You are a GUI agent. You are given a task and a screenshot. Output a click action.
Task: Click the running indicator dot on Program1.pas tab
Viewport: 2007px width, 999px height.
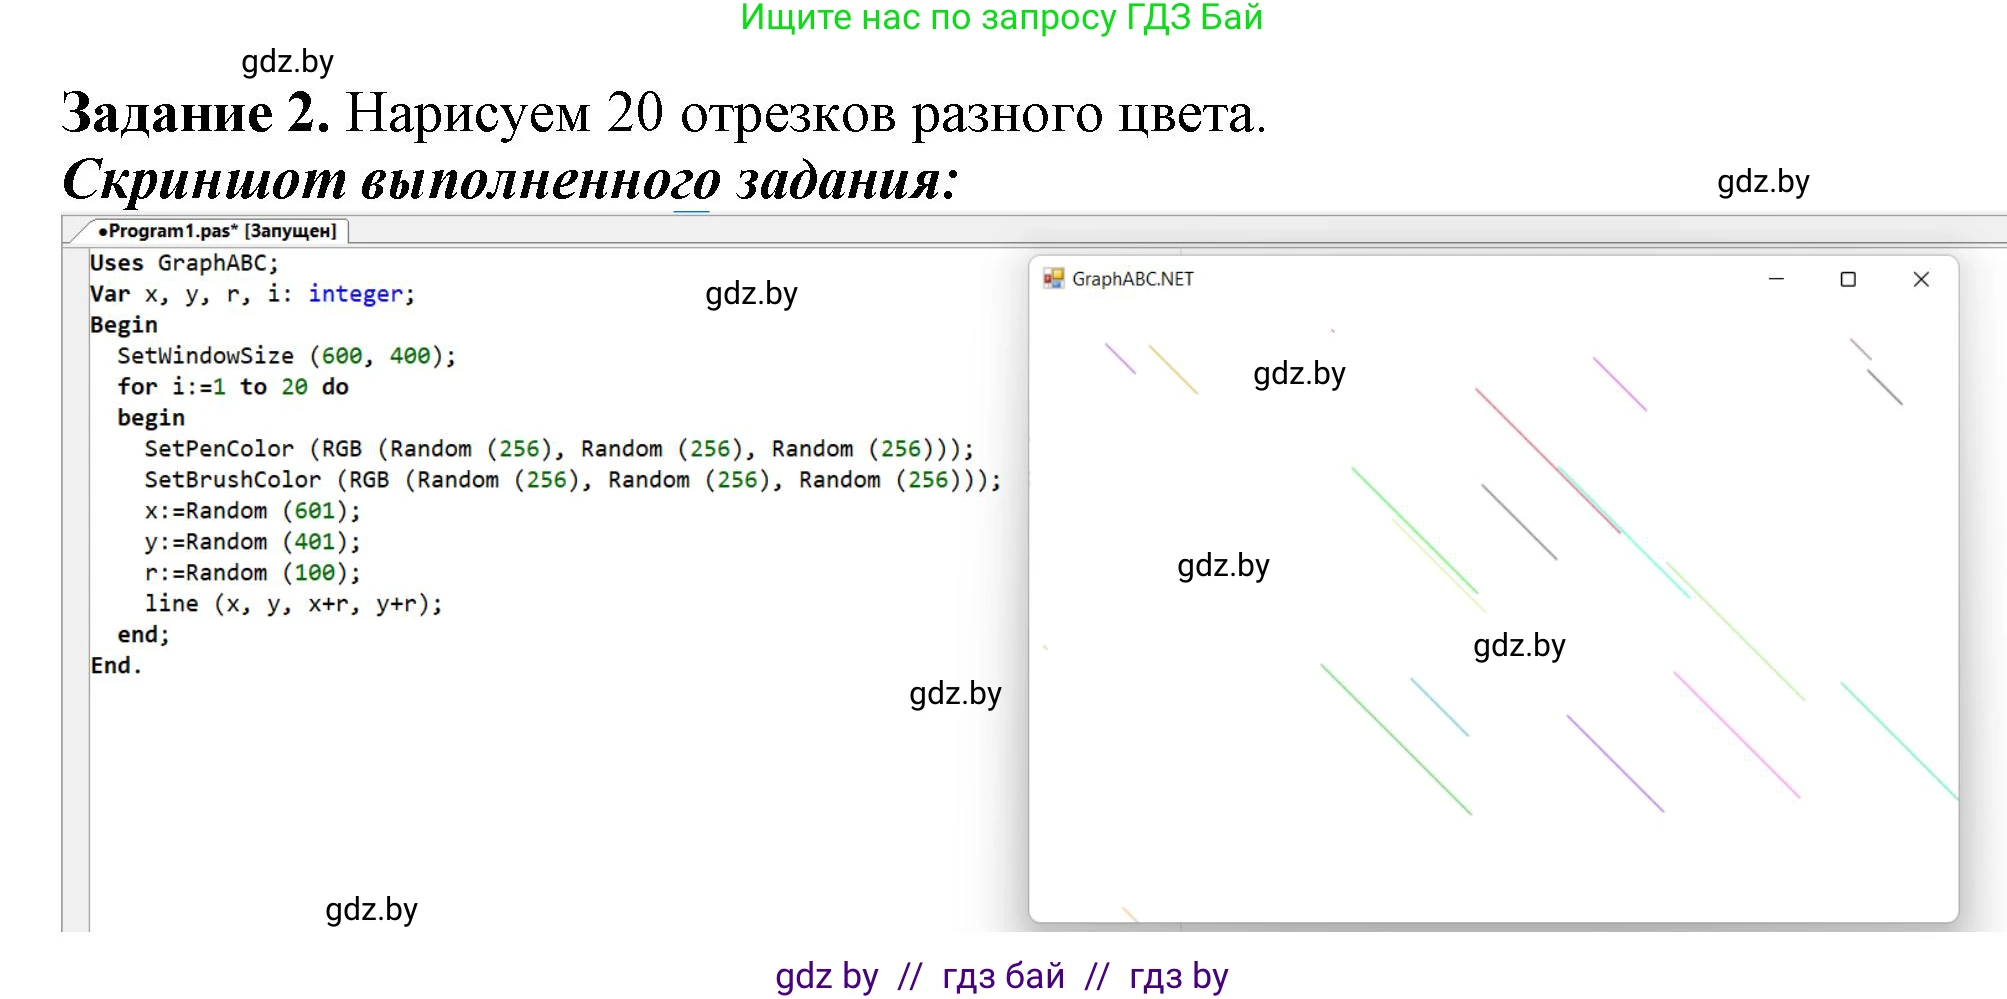click(x=101, y=229)
